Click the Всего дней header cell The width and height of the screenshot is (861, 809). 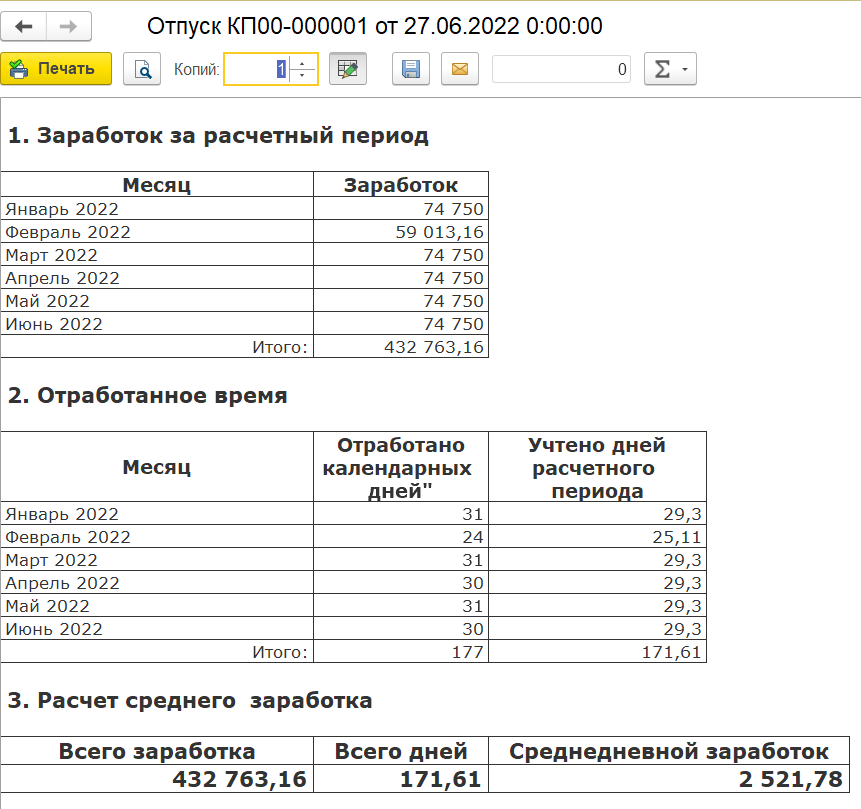point(401,751)
